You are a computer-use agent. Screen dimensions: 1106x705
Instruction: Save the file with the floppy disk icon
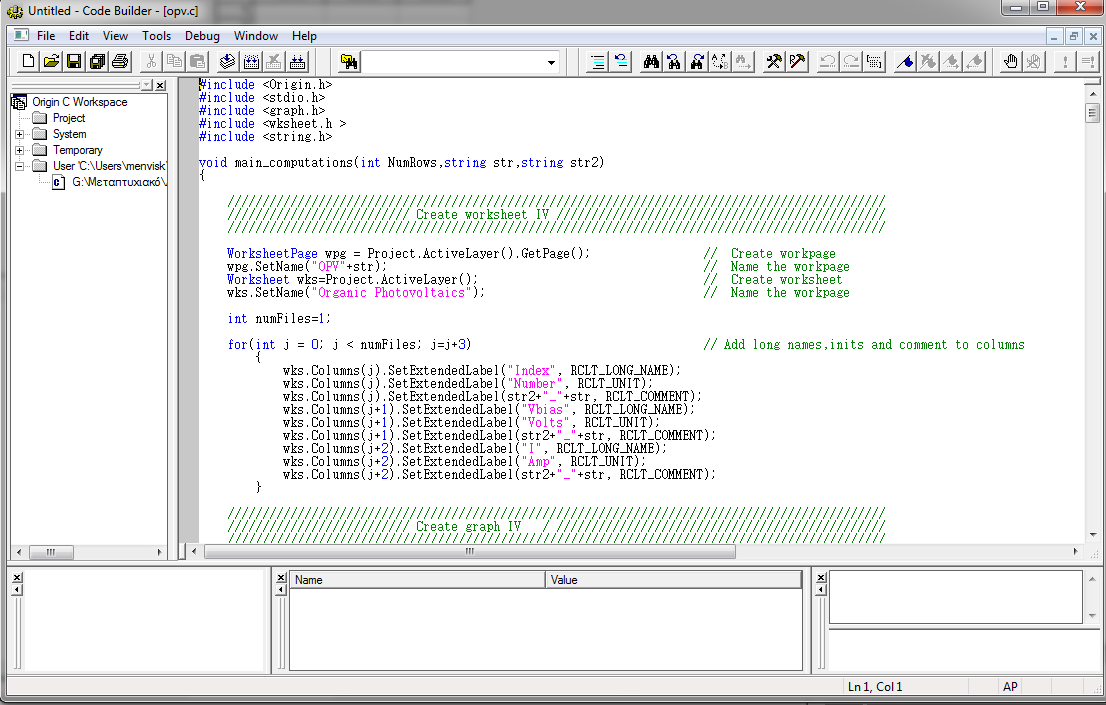74,61
